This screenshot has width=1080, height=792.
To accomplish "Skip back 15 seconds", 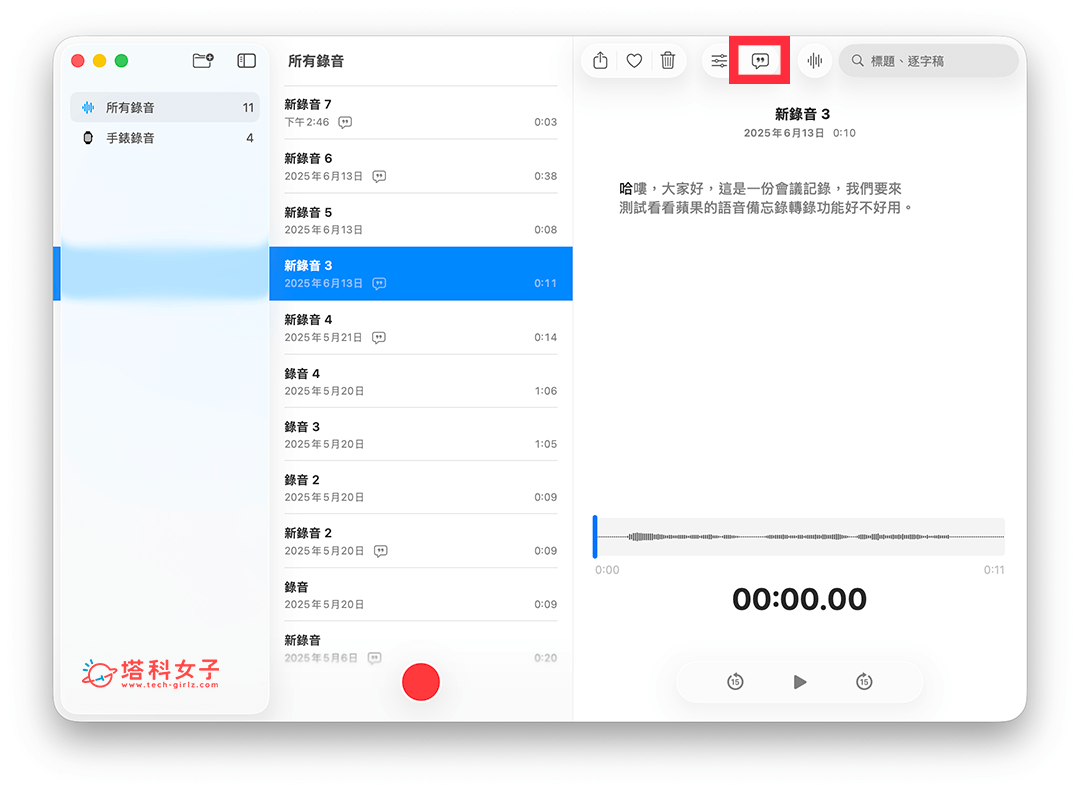I will (735, 681).
